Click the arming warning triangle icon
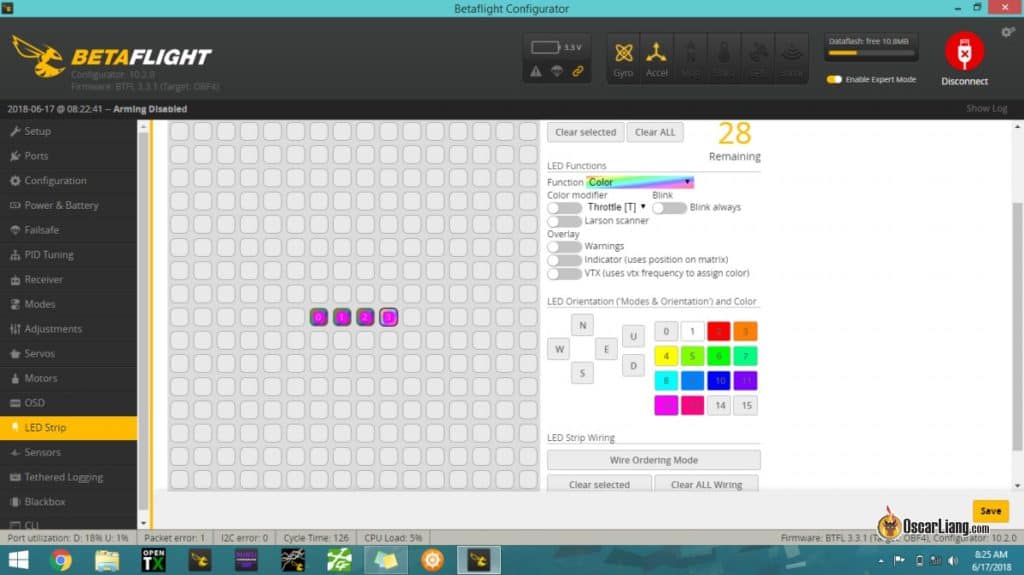Image resolution: width=1024 pixels, height=575 pixels. [x=536, y=72]
